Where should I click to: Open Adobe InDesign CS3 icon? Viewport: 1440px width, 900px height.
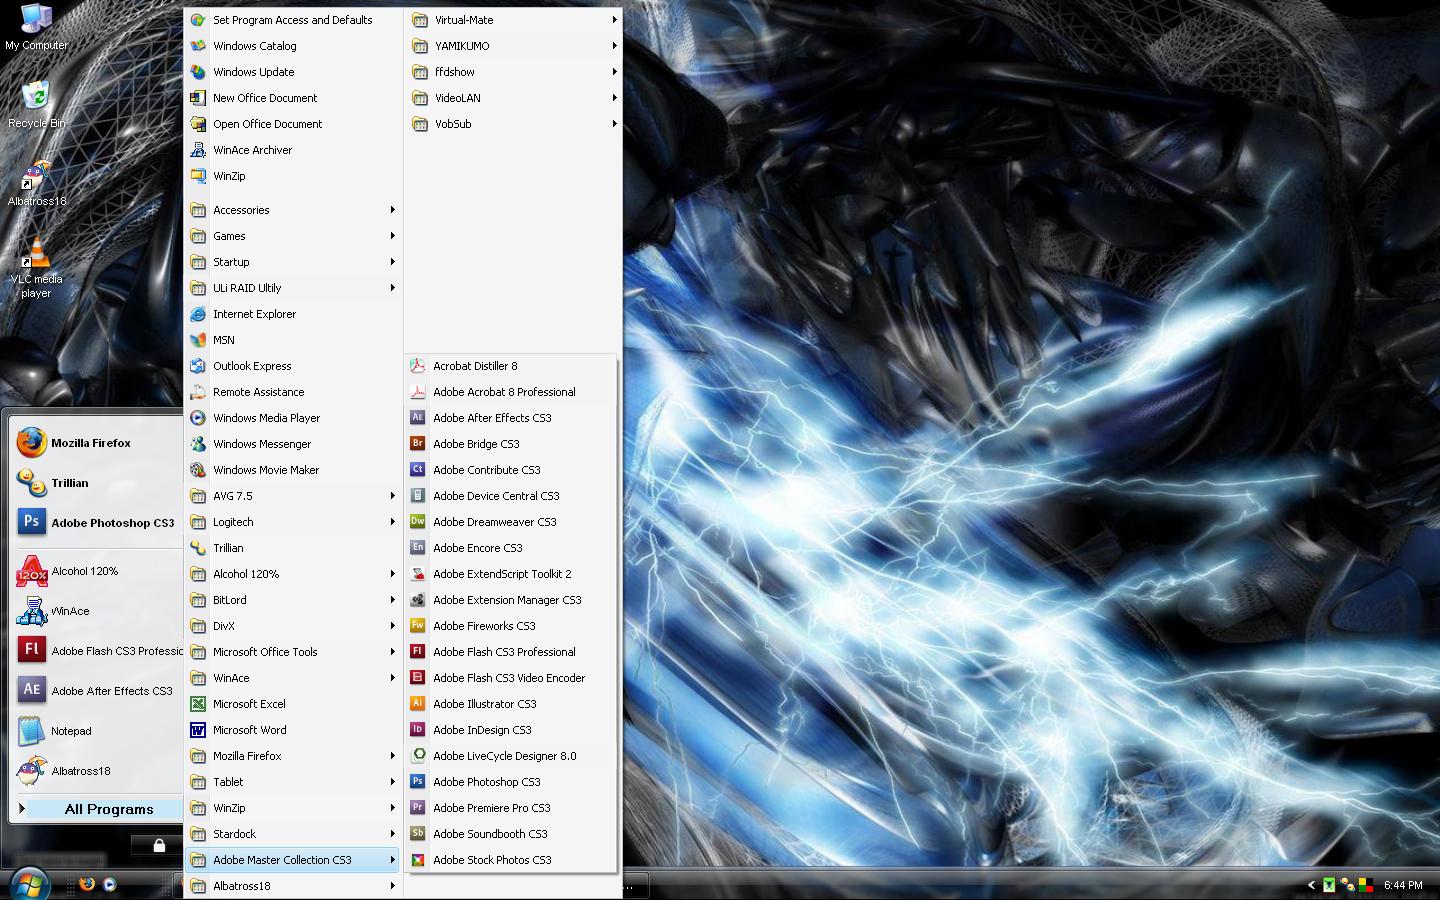coord(418,730)
